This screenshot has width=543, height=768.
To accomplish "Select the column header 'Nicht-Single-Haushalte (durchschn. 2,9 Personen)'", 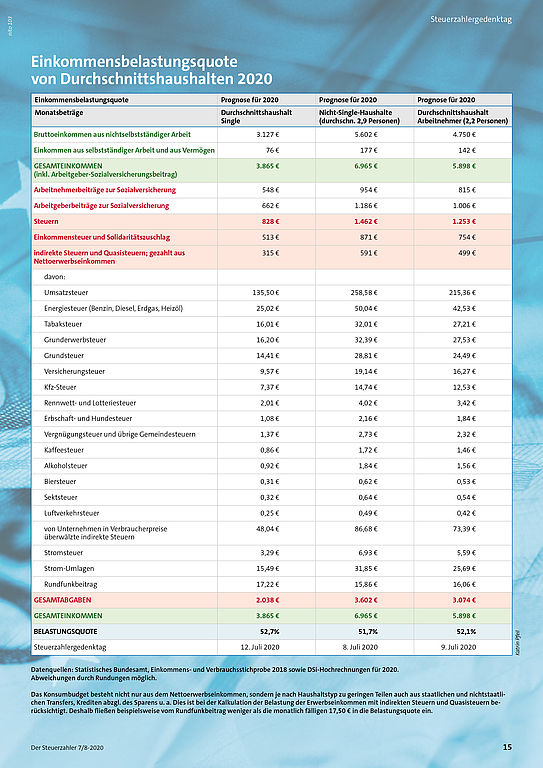I will pyautogui.click(x=360, y=116).
